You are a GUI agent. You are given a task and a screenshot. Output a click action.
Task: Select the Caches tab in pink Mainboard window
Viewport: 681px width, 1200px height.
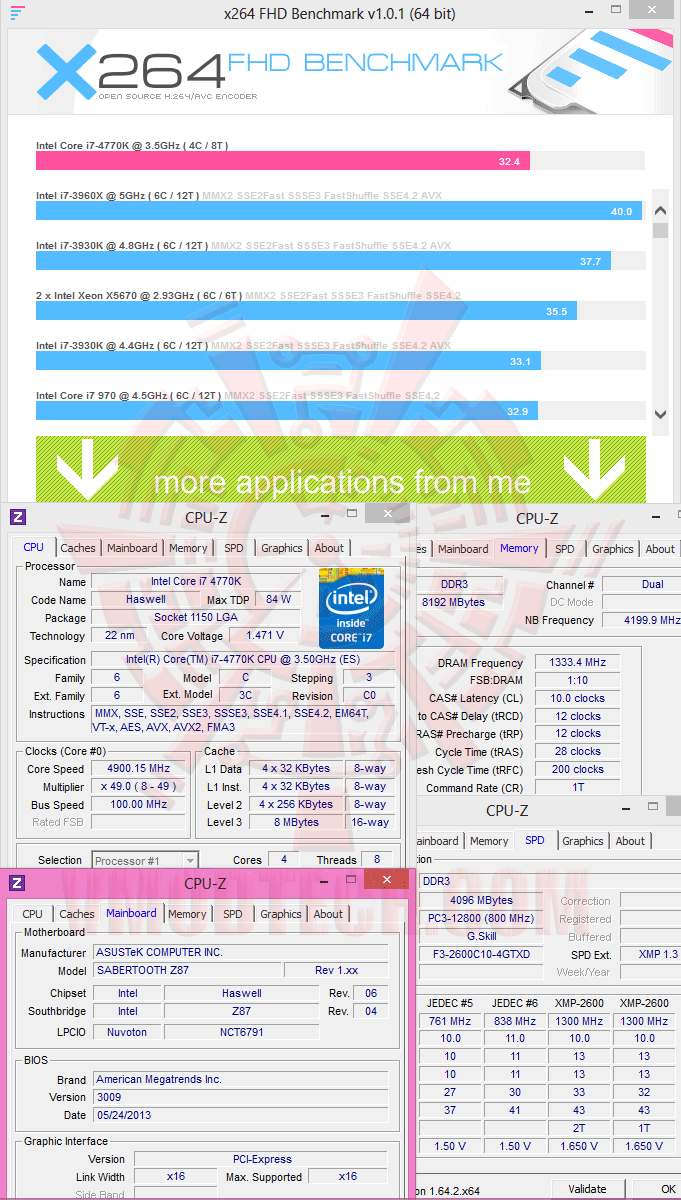tap(77, 914)
